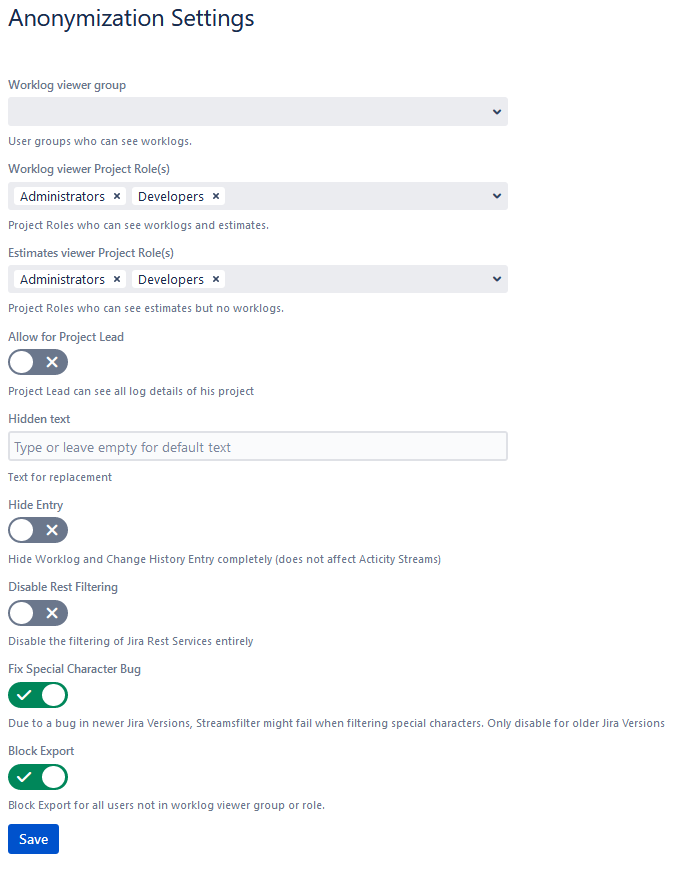The height and width of the screenshot is (871, 679).
Task: Expand Worklog viewer Project Role(s) dropdown arrow
Action: [x=497, y=196]
